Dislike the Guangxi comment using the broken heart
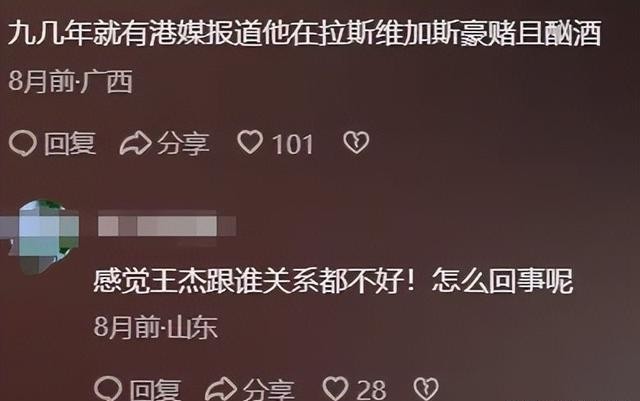 pyautogui.click(x=356, y=143)
